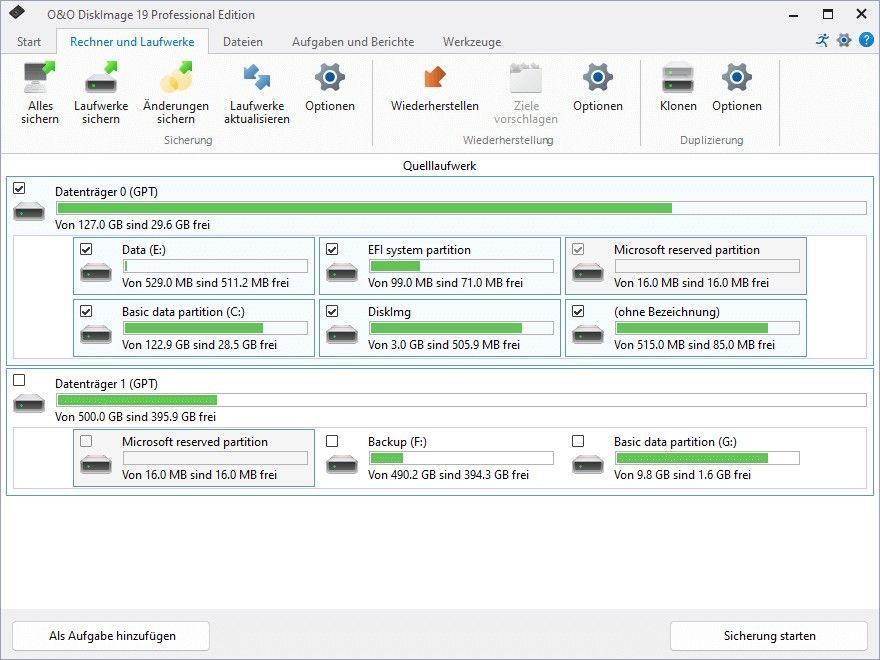Click the Alles sichern icon
The width and height of the screenshot is (880, 660).
pos(40,77)
